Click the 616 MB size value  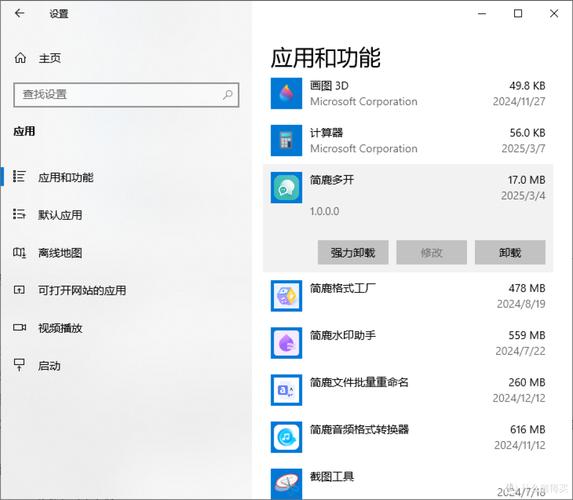point(528,429)
